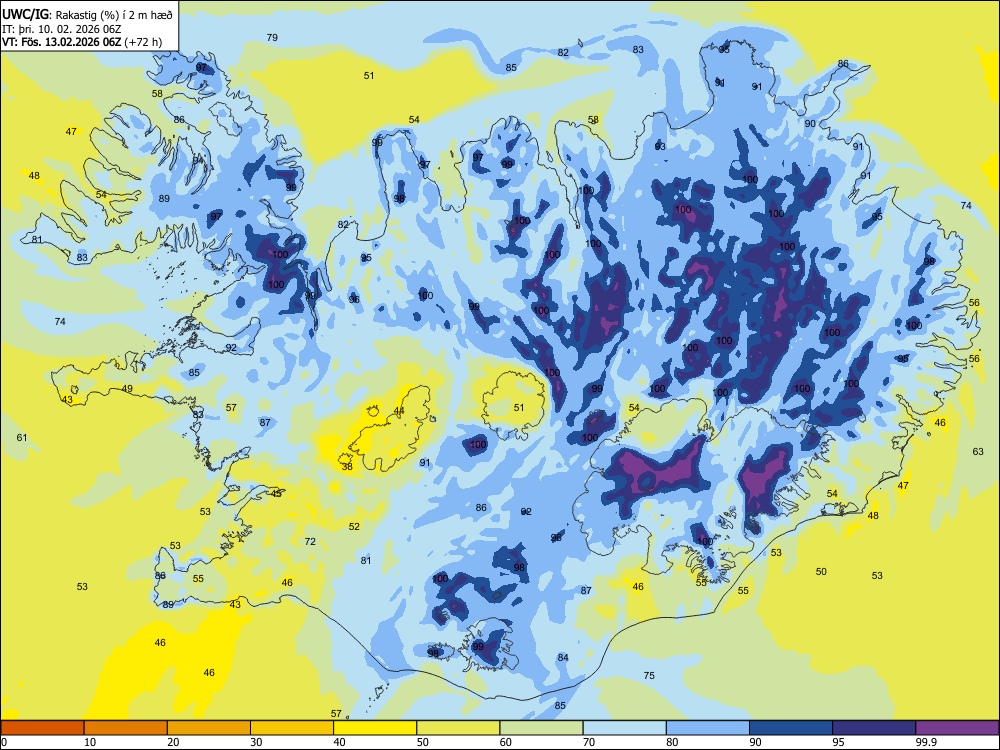Click the amber 30–40 legend swatch
Viewport: 1000px width, 750px height.
[x=292, y=728]
